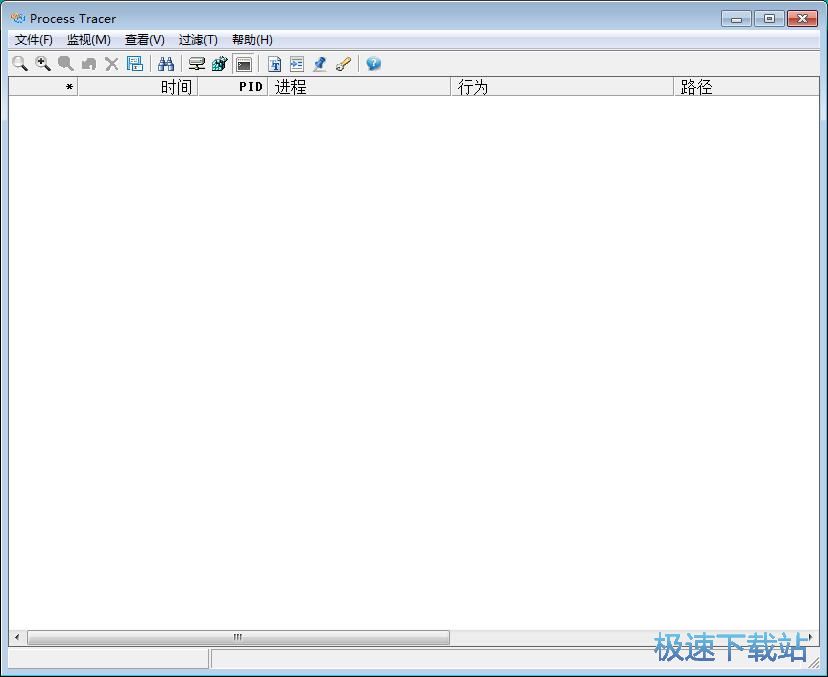
Task: Click the * column header
Action: (43, 87)
